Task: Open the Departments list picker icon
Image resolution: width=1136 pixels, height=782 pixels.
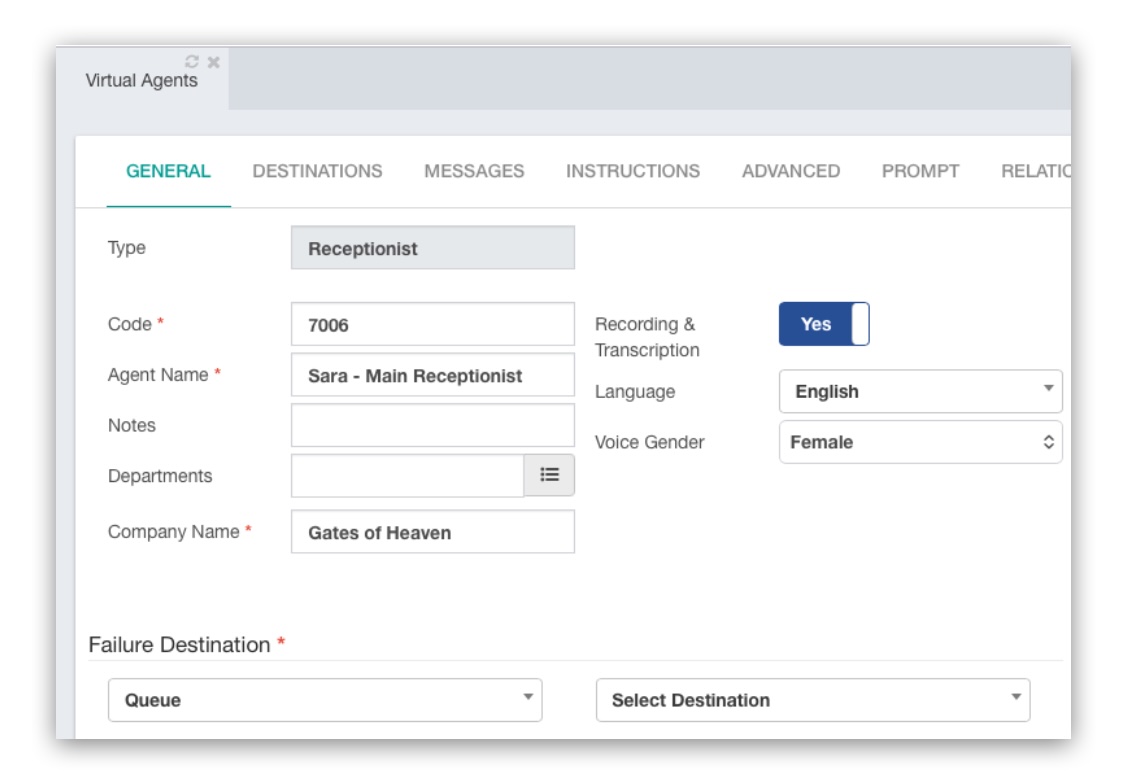Action: (549, 475)
